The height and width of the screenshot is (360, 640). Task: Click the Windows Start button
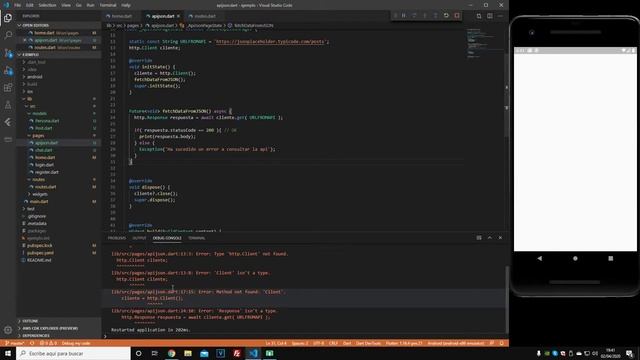click(x=8, y=353)
